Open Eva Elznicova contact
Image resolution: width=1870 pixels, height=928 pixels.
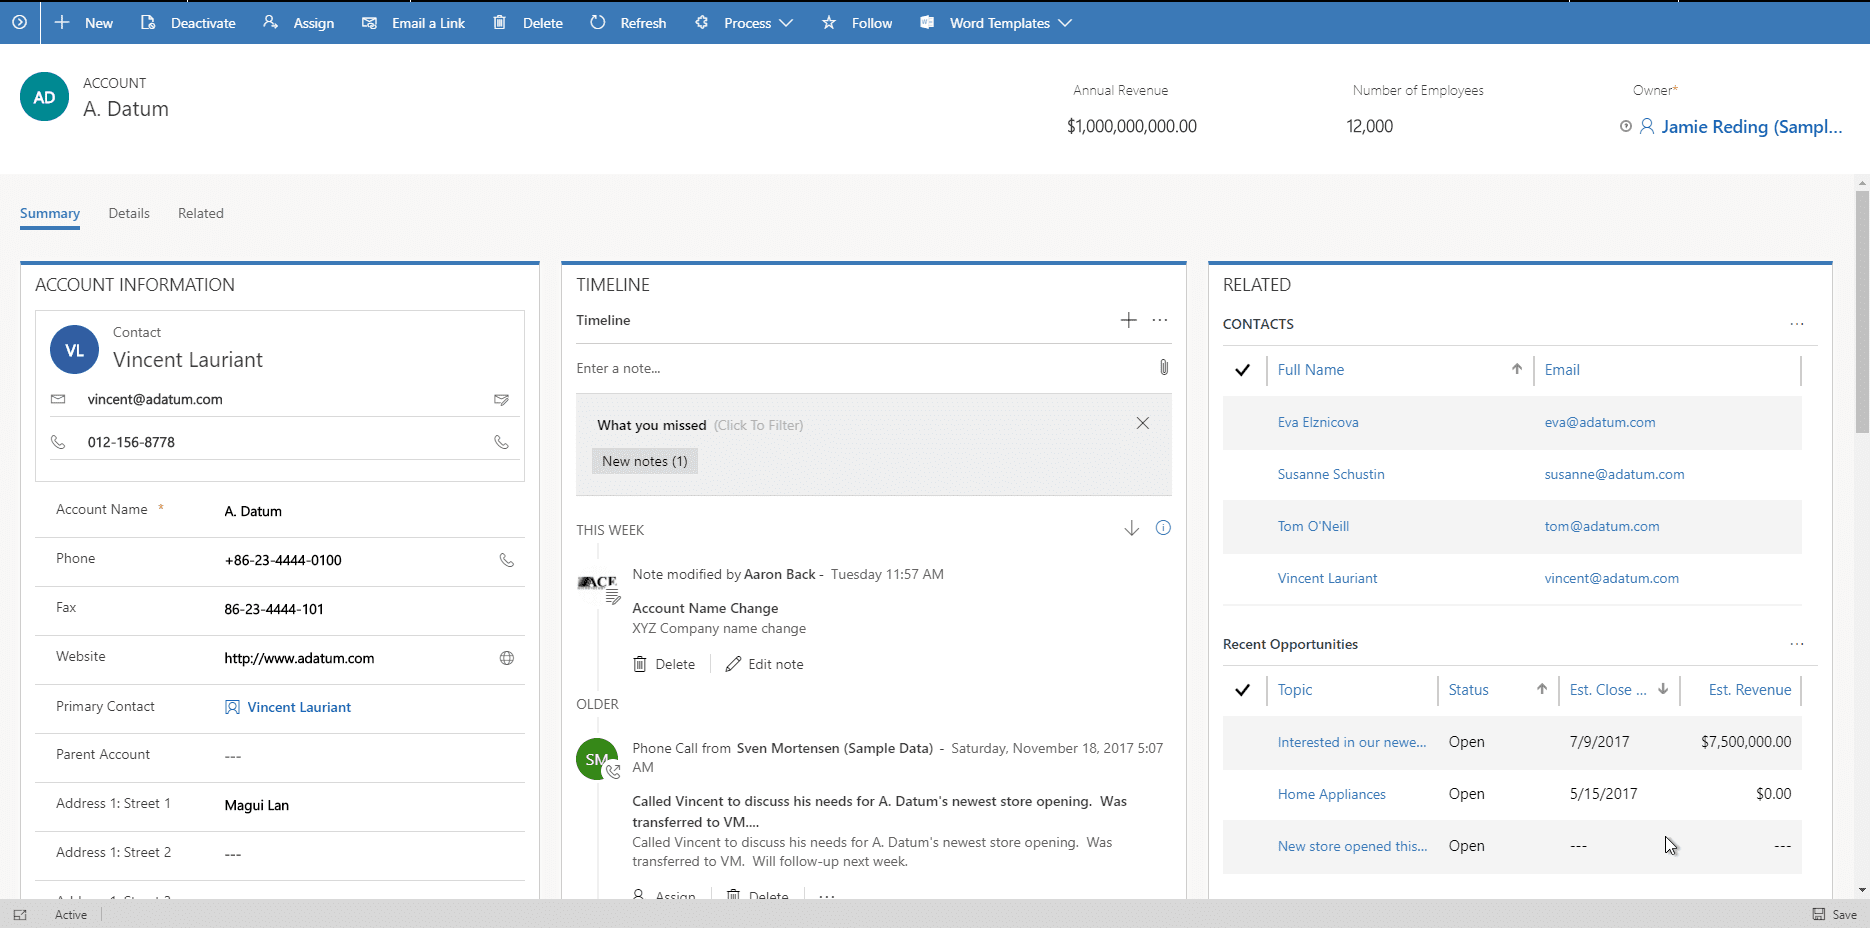click(1318, 422)
